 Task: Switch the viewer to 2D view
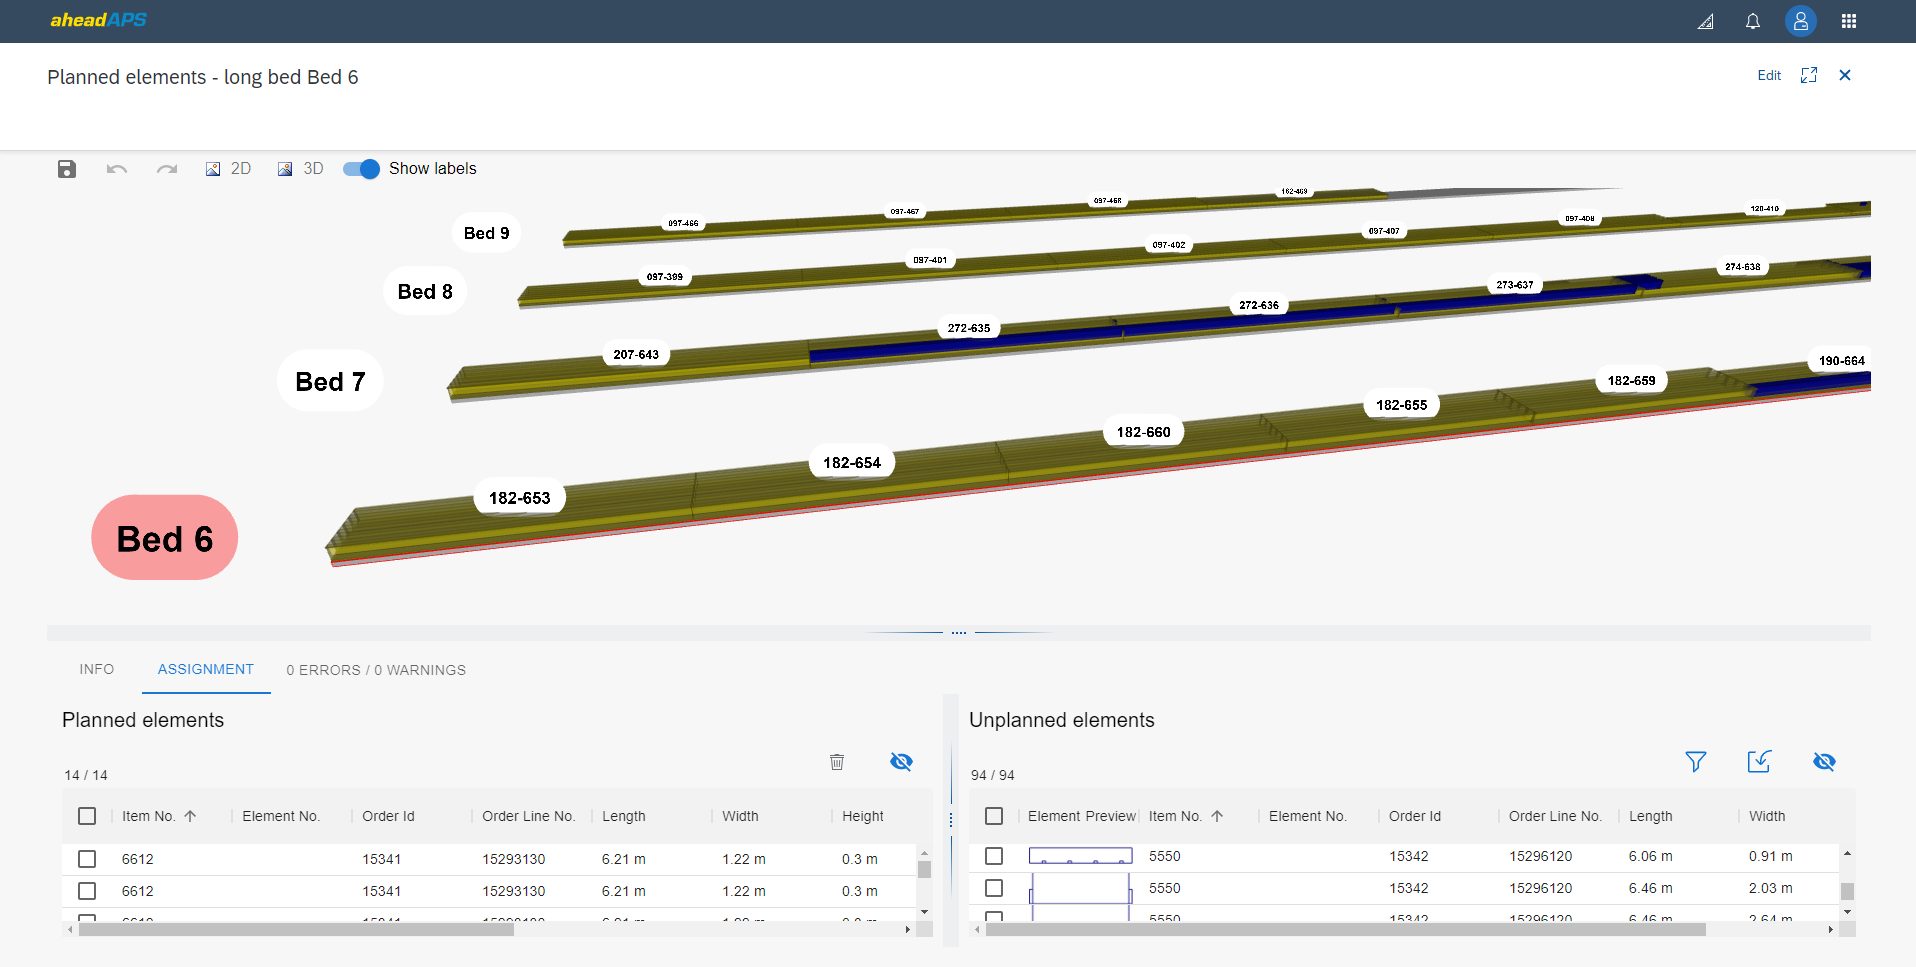(228, 169)
